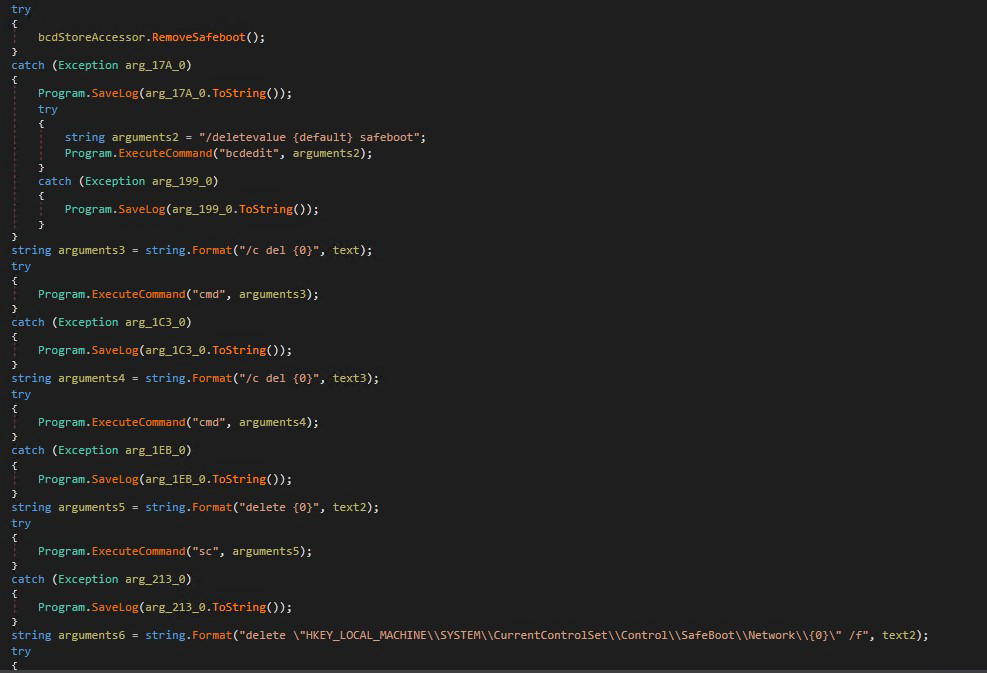The width and height of the screenshot is (987, 673).
Task: Click text2 at end of arguments6 line
Action: 898,635
